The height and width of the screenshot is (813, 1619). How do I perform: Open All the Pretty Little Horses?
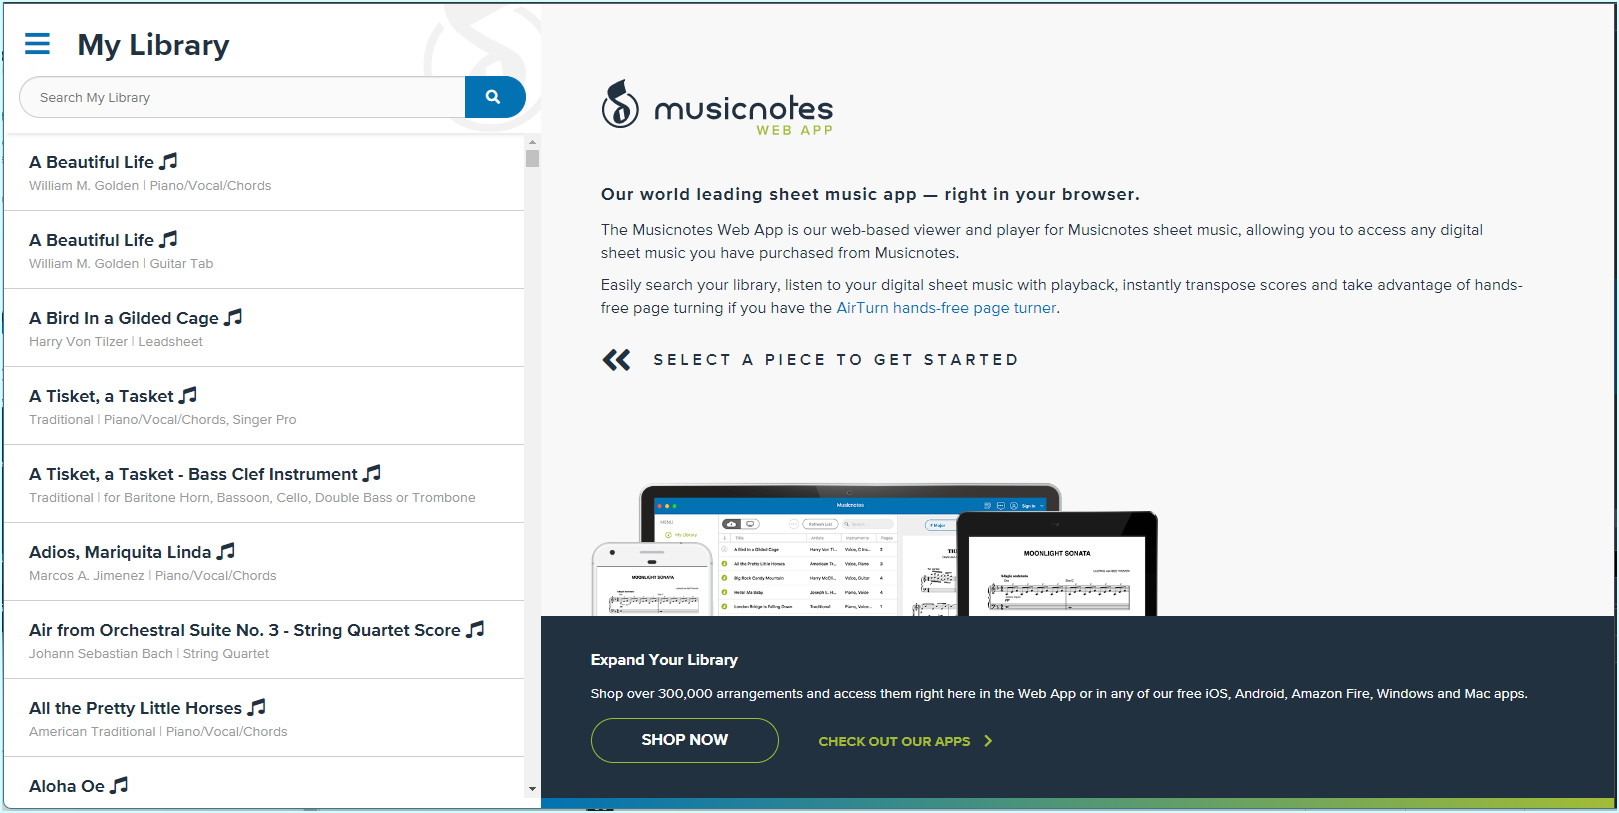coord(264,718)
